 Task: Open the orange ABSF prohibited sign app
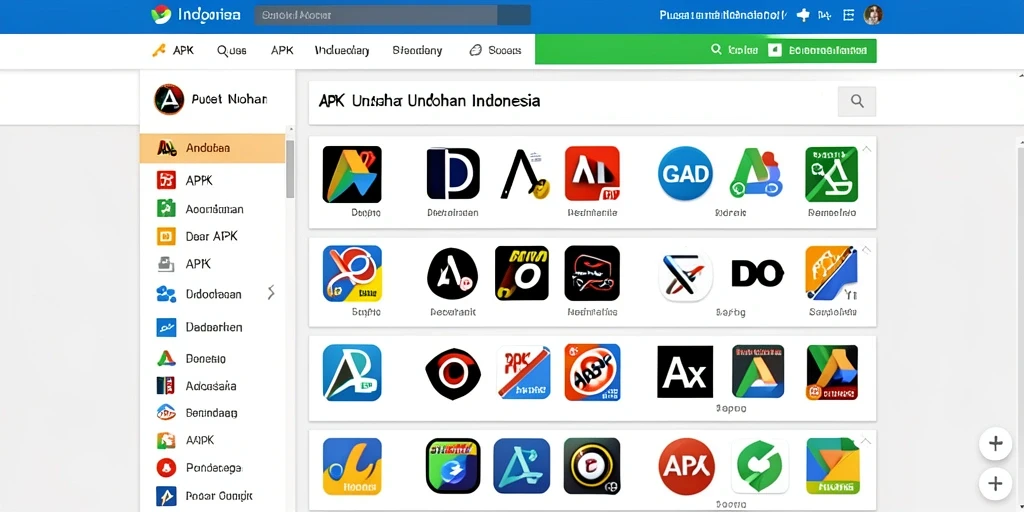coord(592,372)
